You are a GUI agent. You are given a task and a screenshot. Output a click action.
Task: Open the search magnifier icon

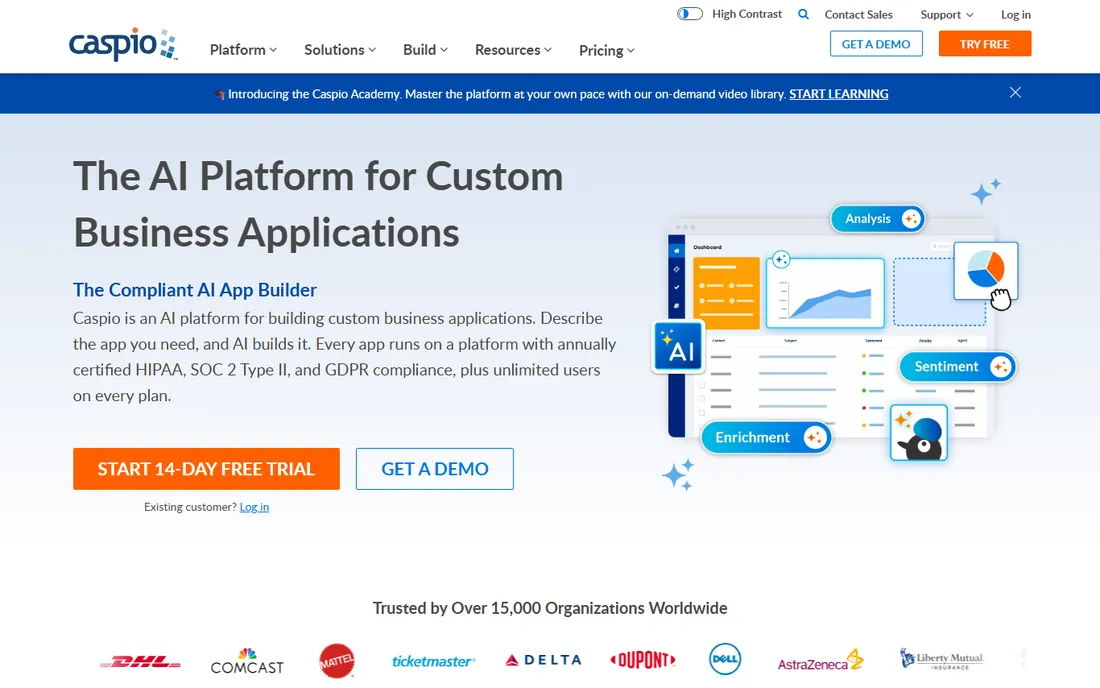pos(803,14)
